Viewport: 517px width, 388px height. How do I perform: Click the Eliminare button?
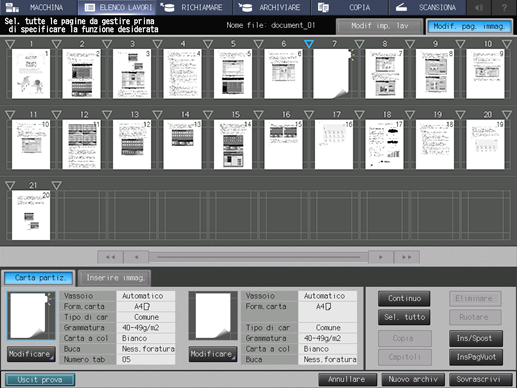pos(475,299)
